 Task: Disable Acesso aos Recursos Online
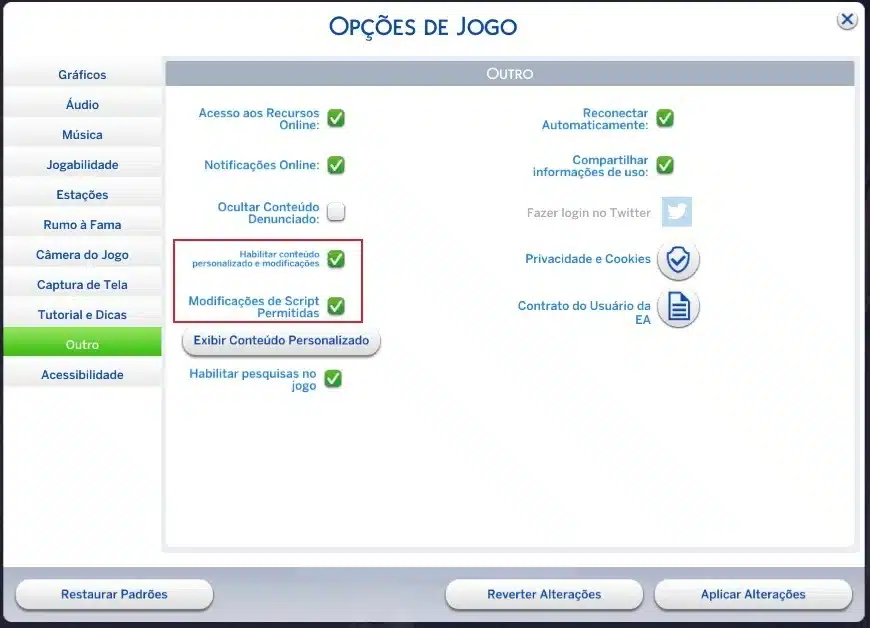coord(335,118)
